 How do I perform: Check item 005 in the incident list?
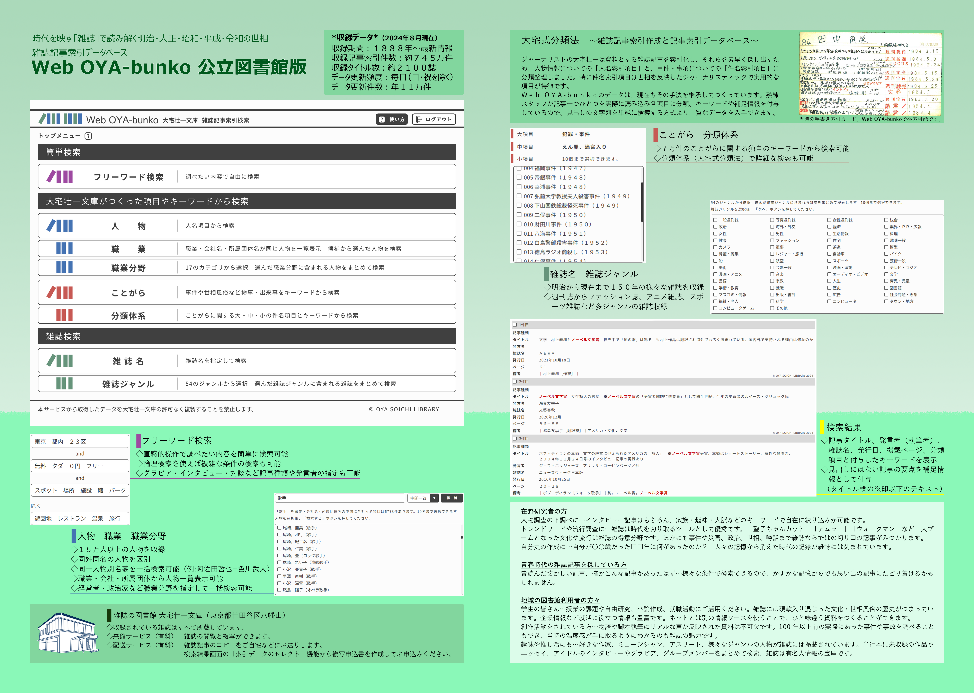(519, 177)
